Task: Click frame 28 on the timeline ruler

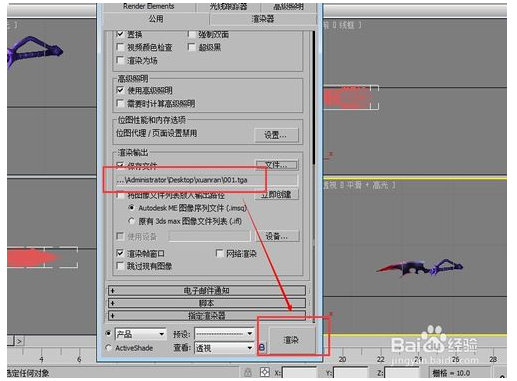Action: 493,359
